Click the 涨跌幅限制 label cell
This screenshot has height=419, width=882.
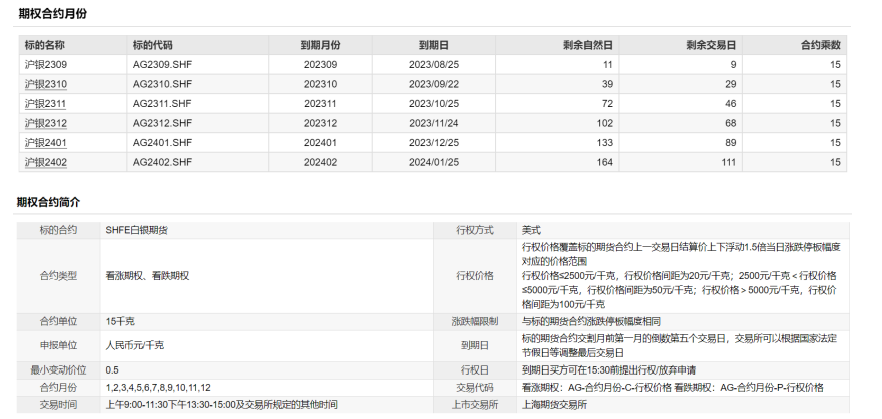pyautogui.click(x=475, y=322)
